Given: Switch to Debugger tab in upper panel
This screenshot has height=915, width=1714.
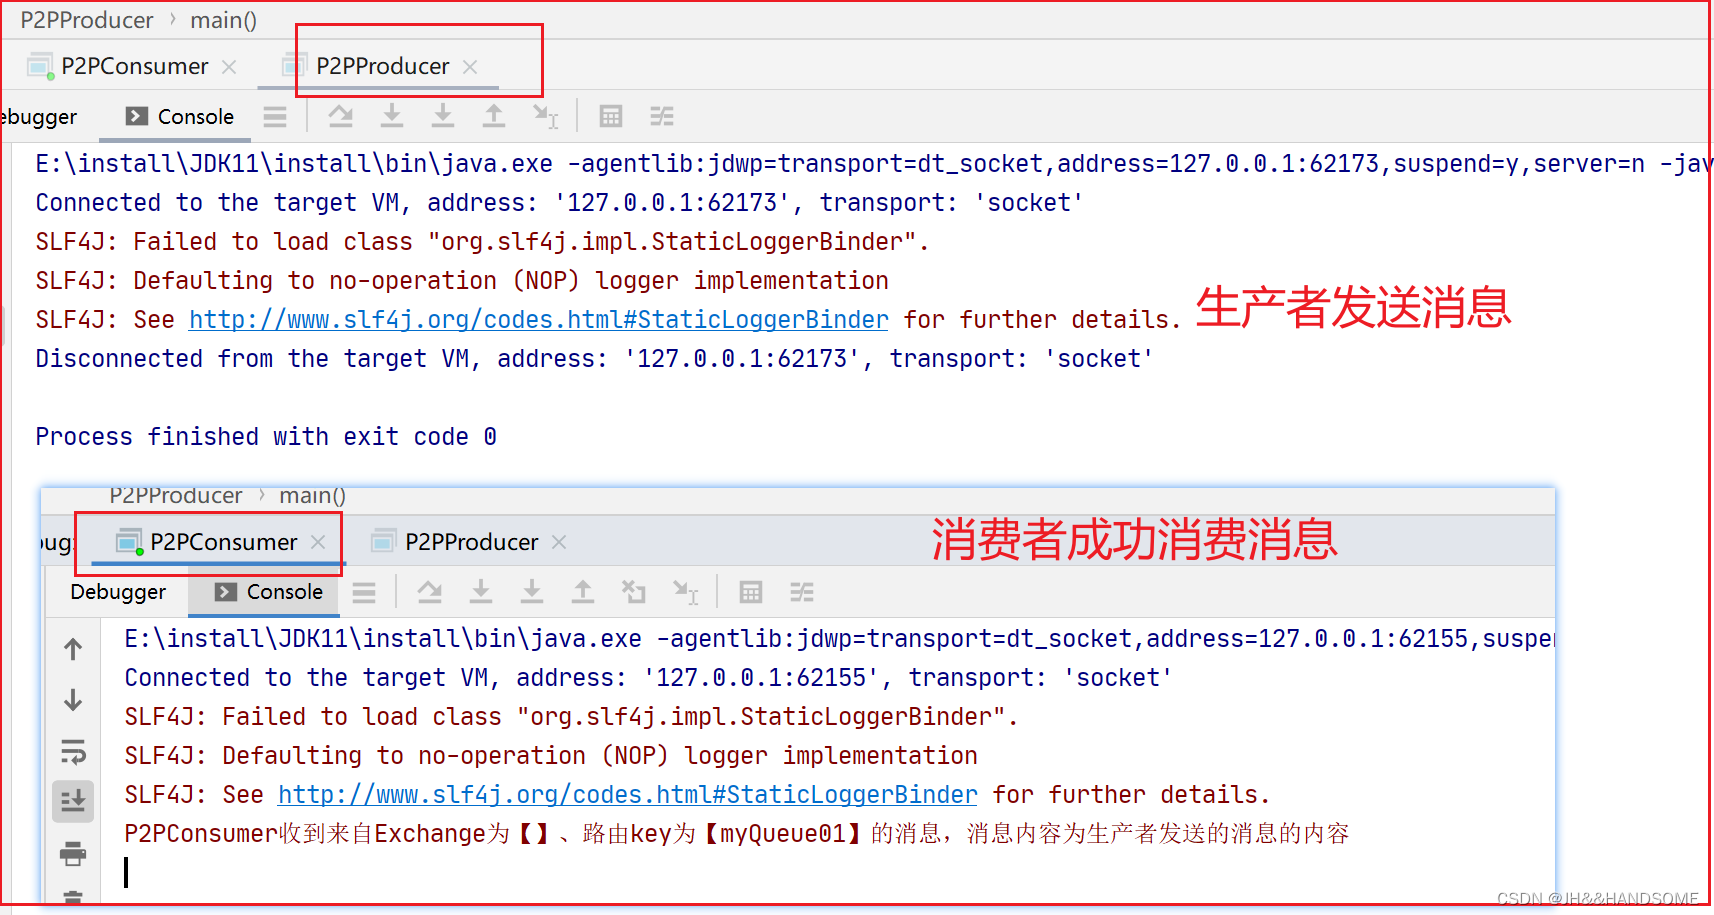Looking at the screenshot, I should pos(38,117).
